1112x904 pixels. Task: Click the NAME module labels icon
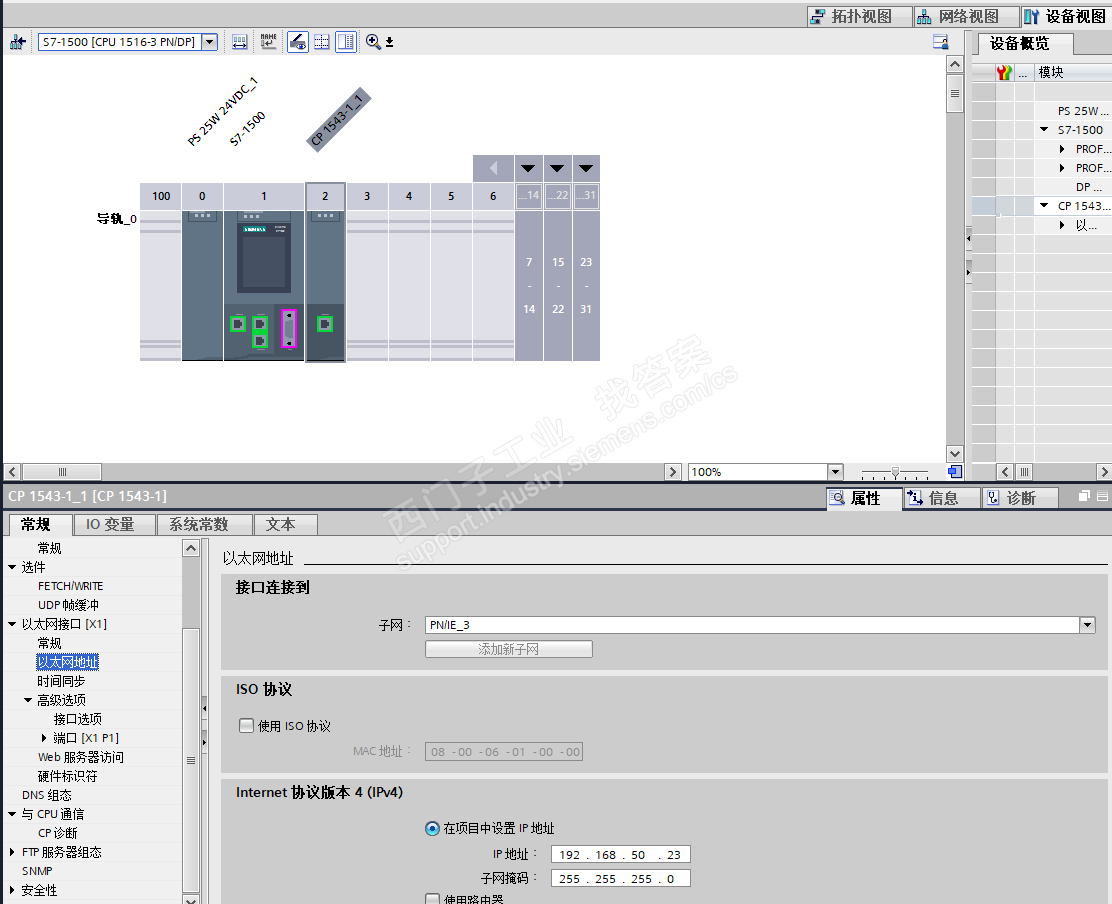[x=269, y=42]
